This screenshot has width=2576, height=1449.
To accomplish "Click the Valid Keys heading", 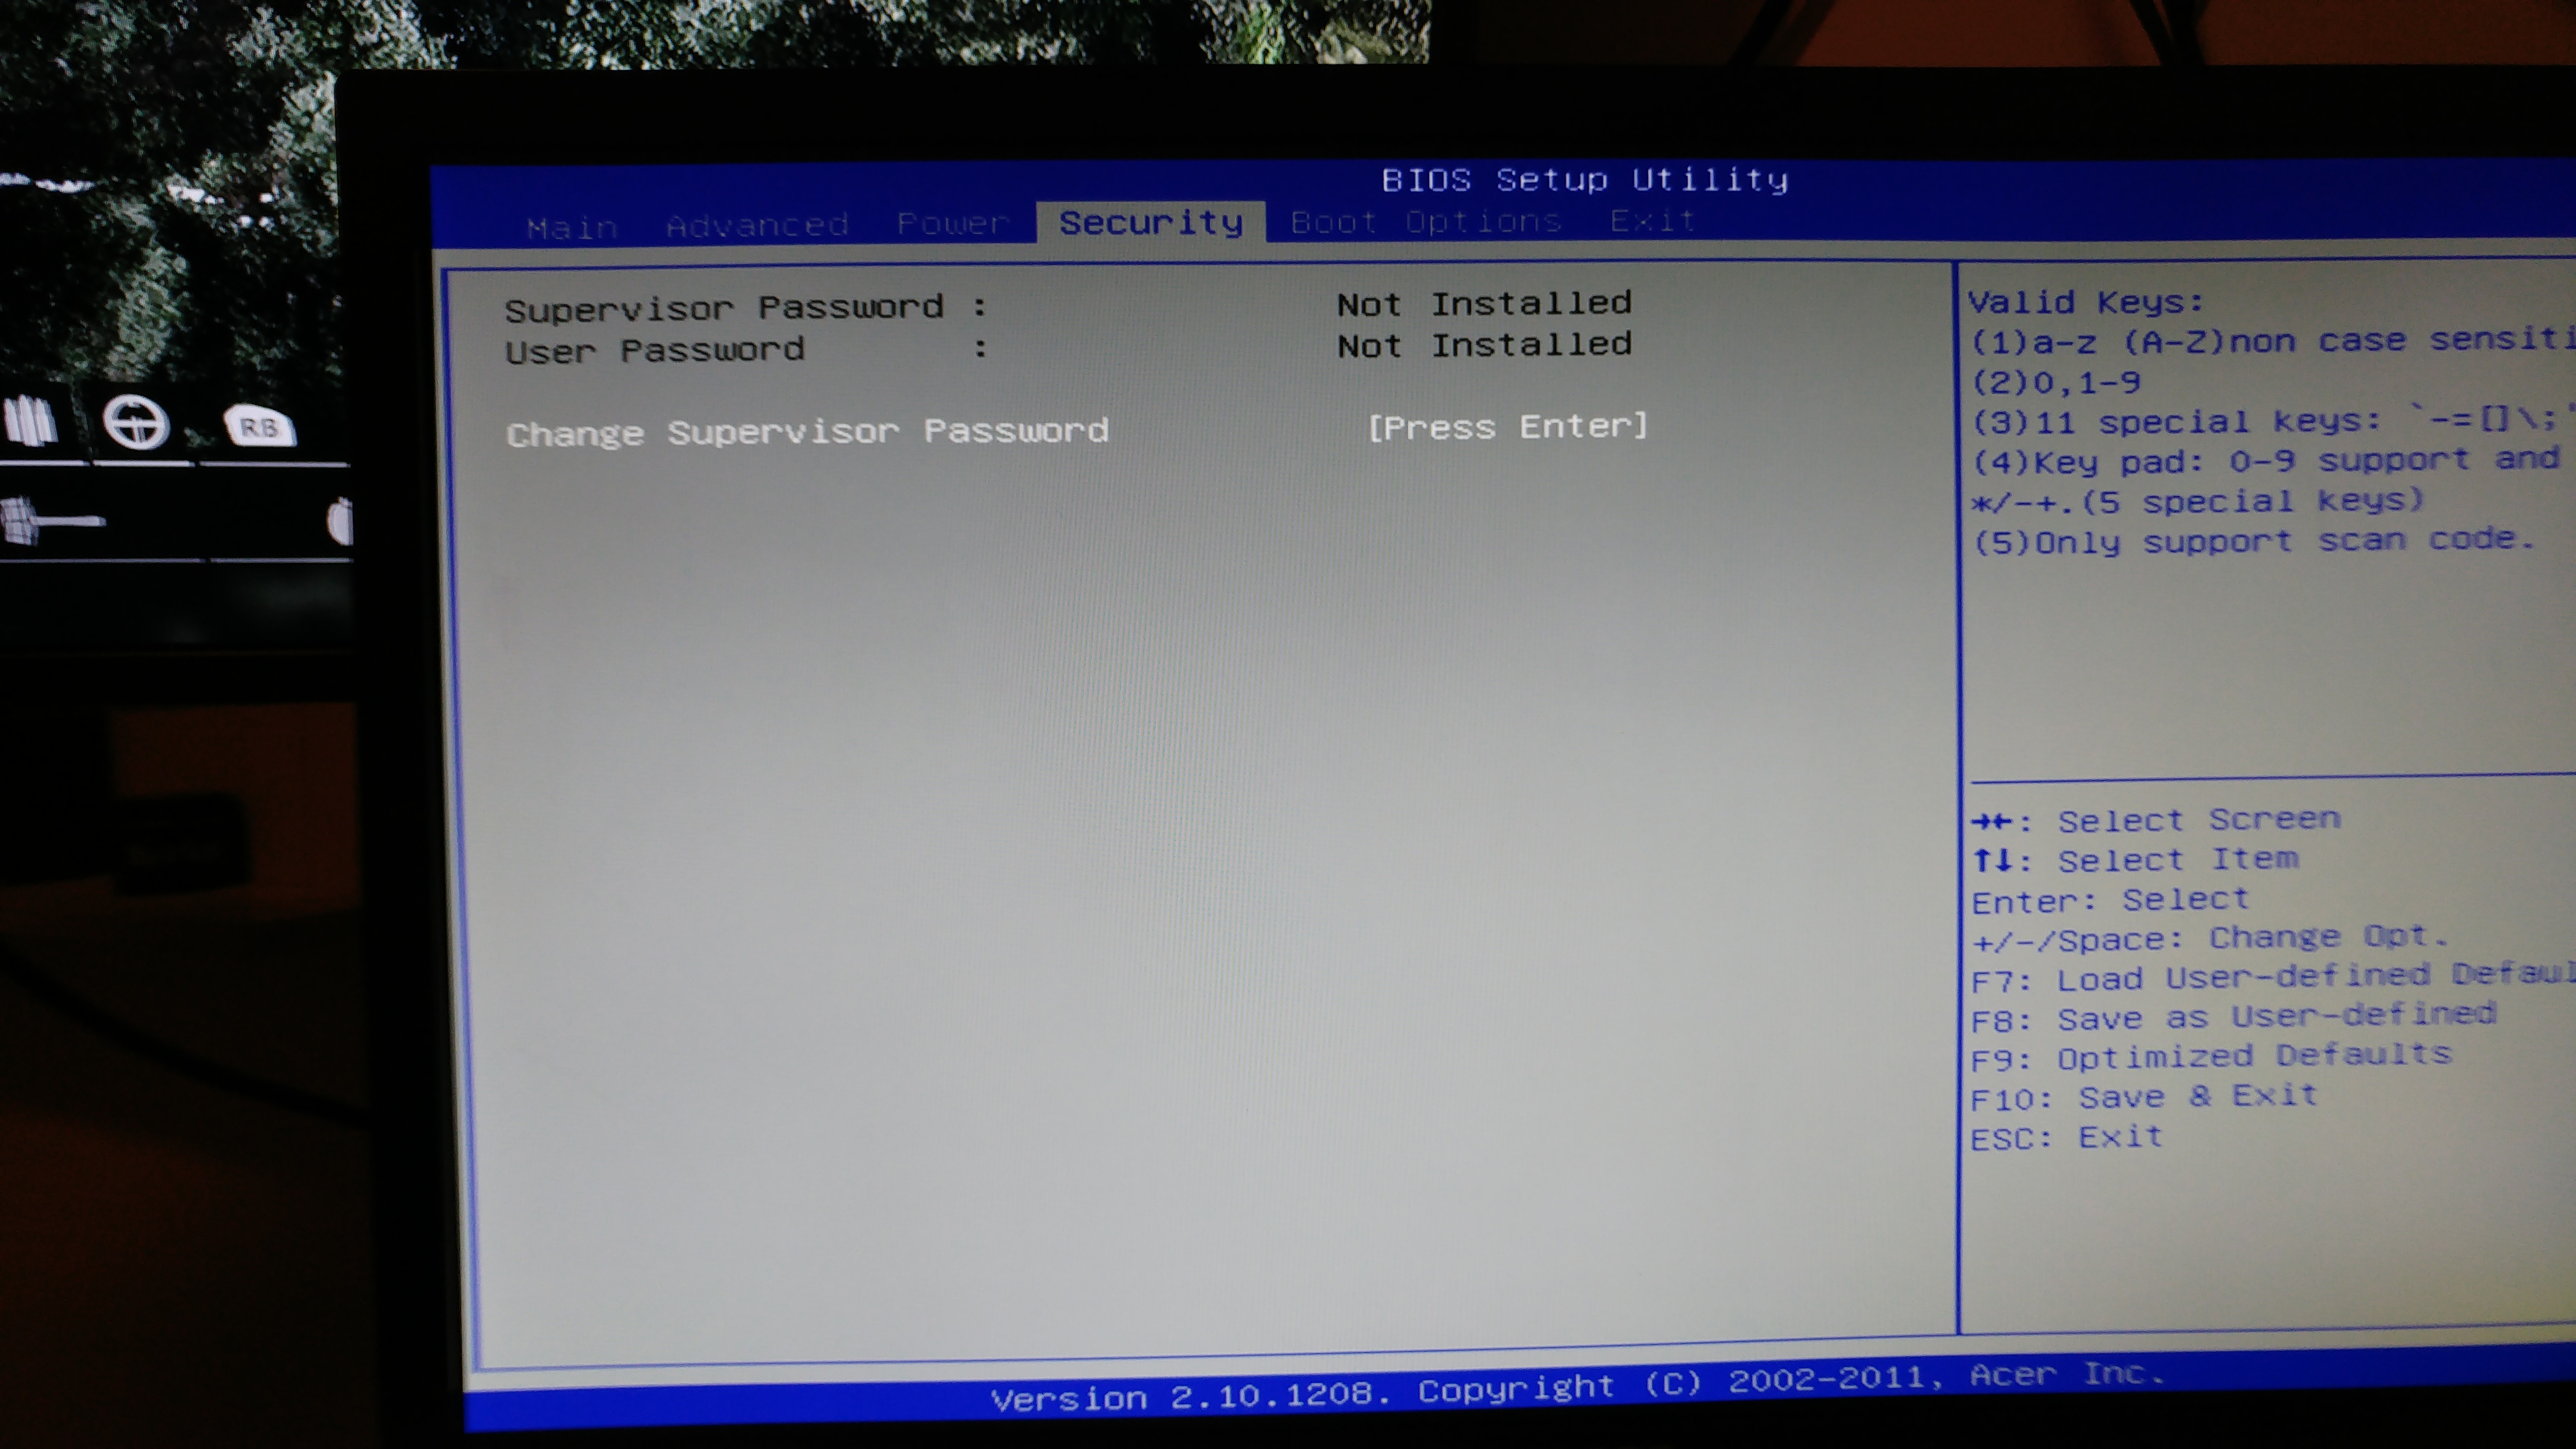I will coord(2085,302).
